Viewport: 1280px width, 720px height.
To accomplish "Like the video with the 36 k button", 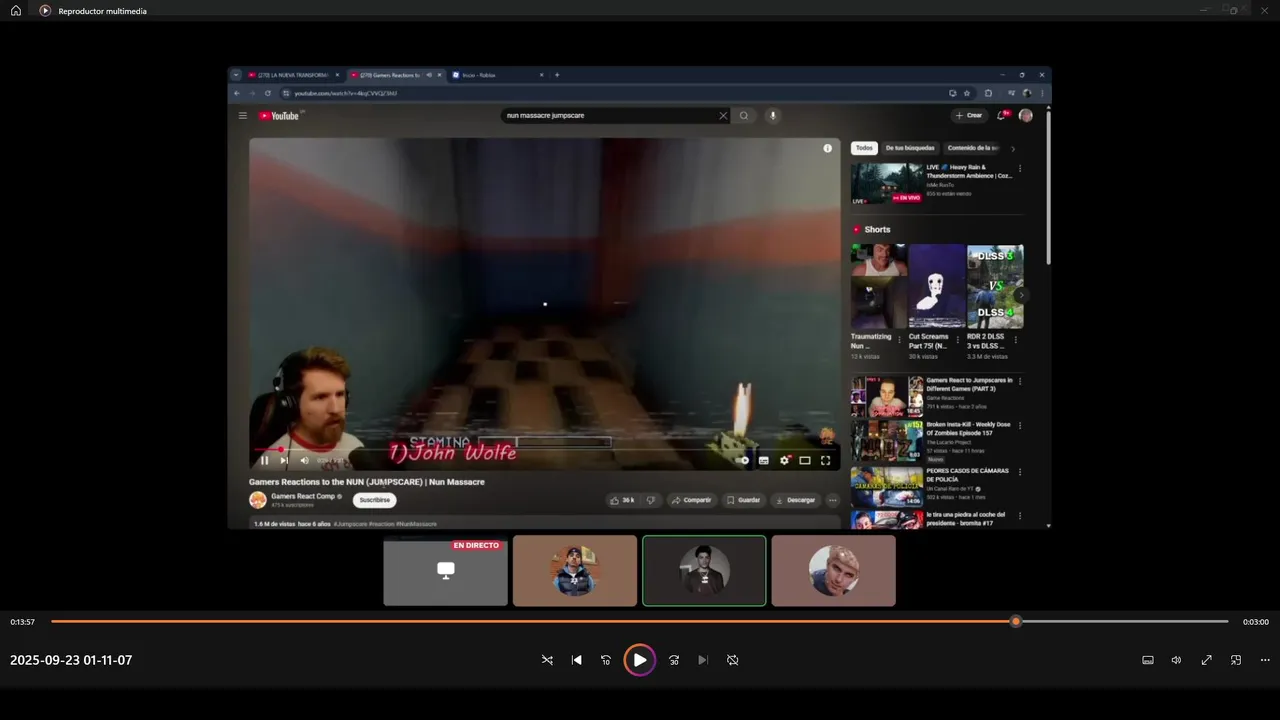I will tap(622, 500).
